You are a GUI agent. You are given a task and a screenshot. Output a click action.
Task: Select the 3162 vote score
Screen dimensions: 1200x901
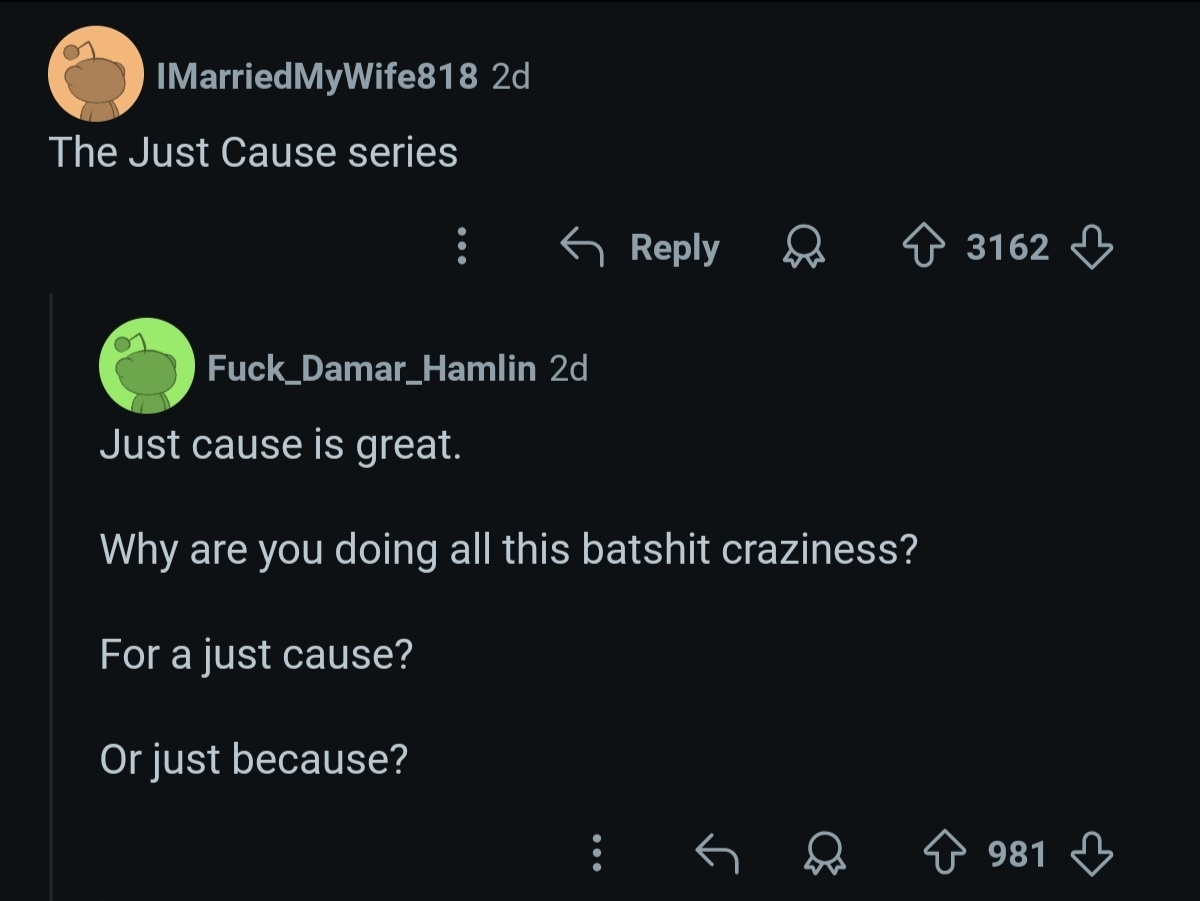[x=1007, y=247]
